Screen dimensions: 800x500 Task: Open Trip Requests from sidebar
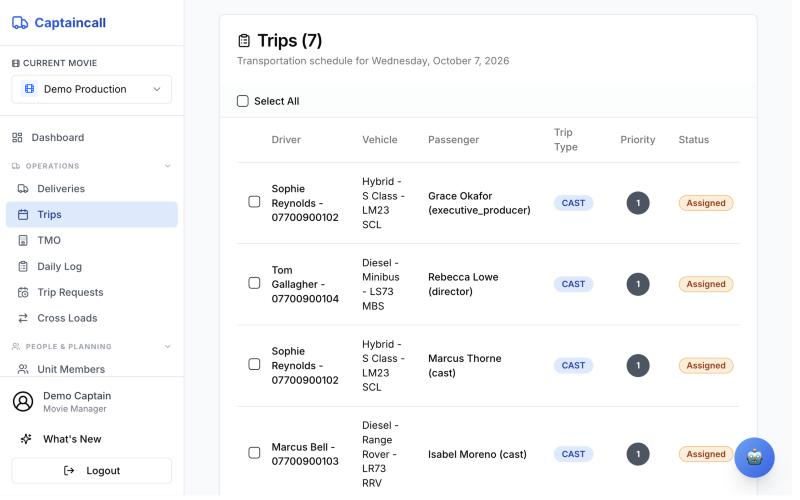coord(92,293)
